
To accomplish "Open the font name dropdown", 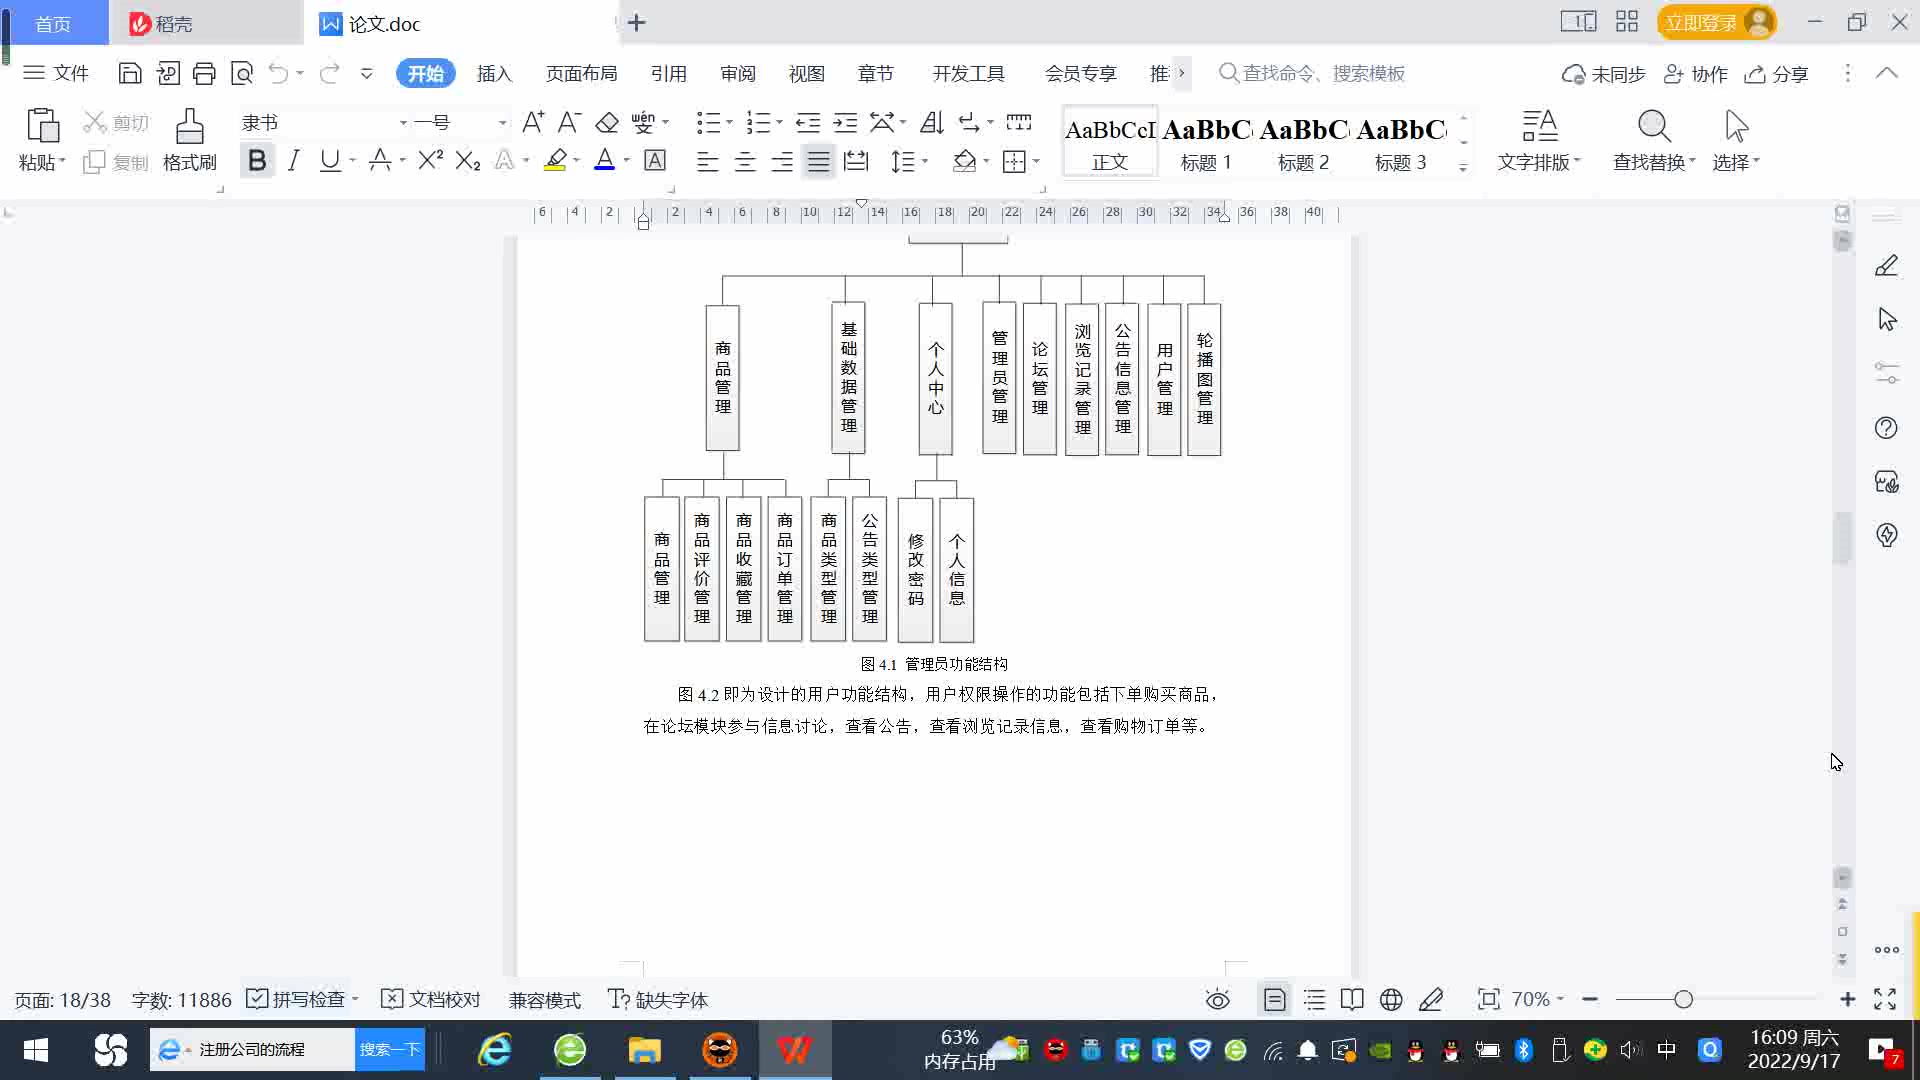I will tap(403, 123).
